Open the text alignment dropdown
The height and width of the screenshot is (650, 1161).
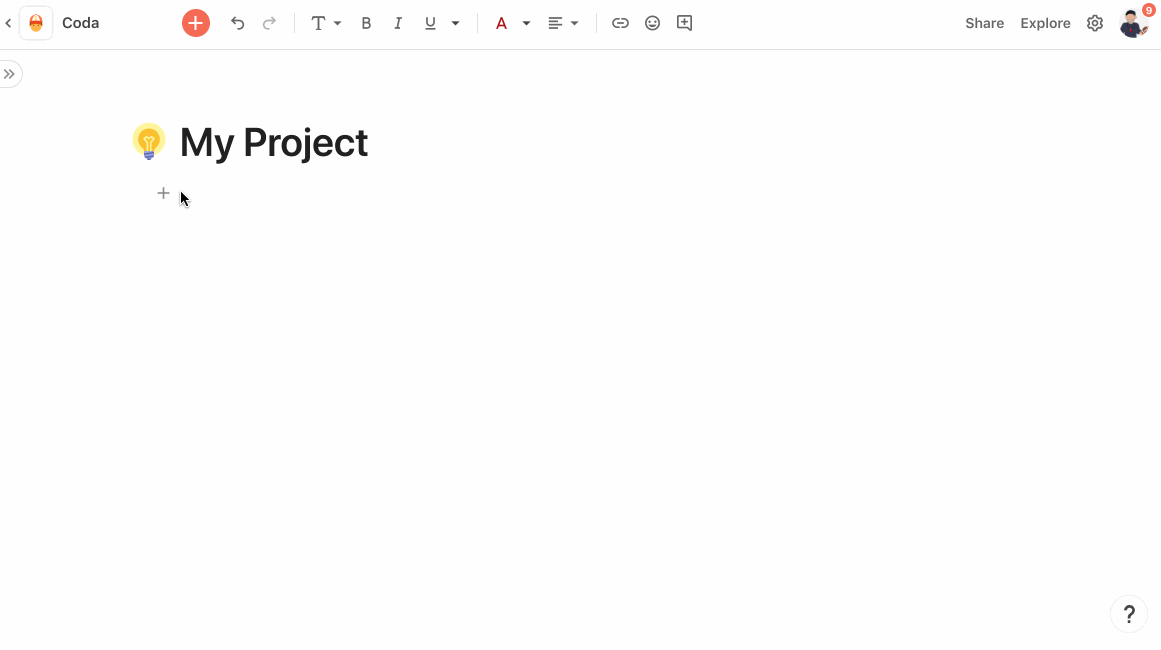click(x=563, y=23)
